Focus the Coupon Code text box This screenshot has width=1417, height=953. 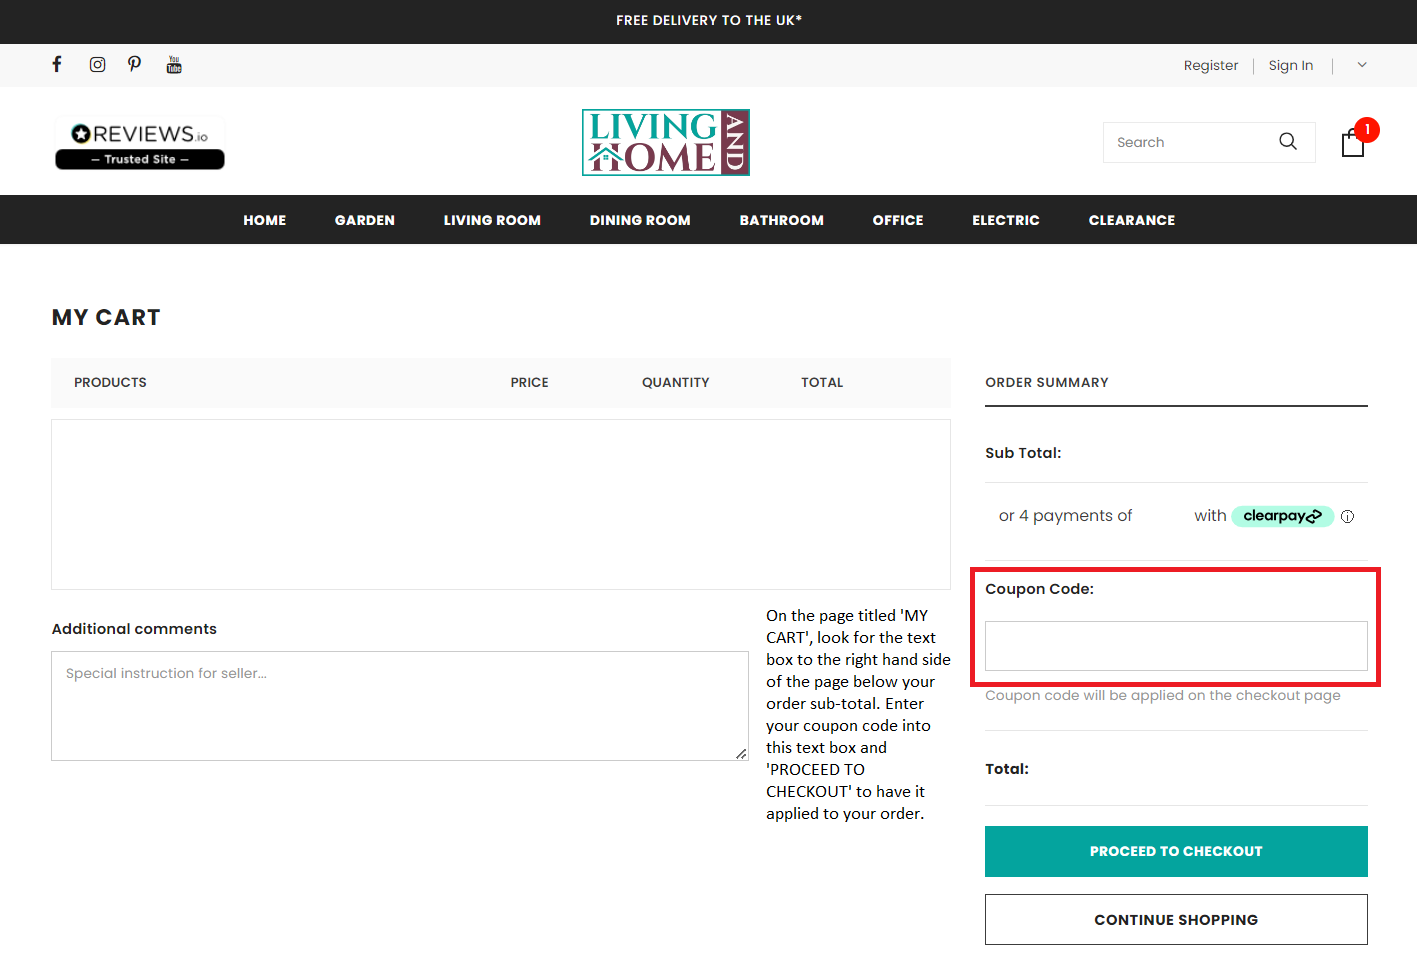tap(1176, 646)
